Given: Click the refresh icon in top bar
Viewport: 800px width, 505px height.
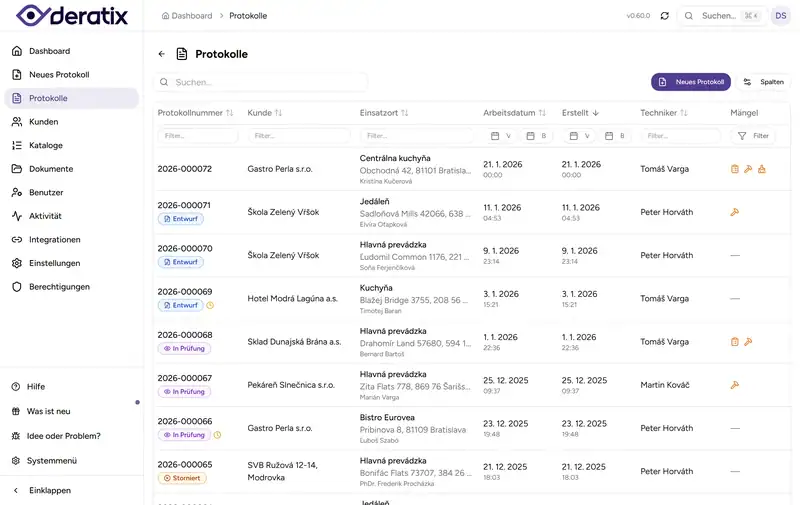Looking at the screenshot, I should [x=665, y=16].
